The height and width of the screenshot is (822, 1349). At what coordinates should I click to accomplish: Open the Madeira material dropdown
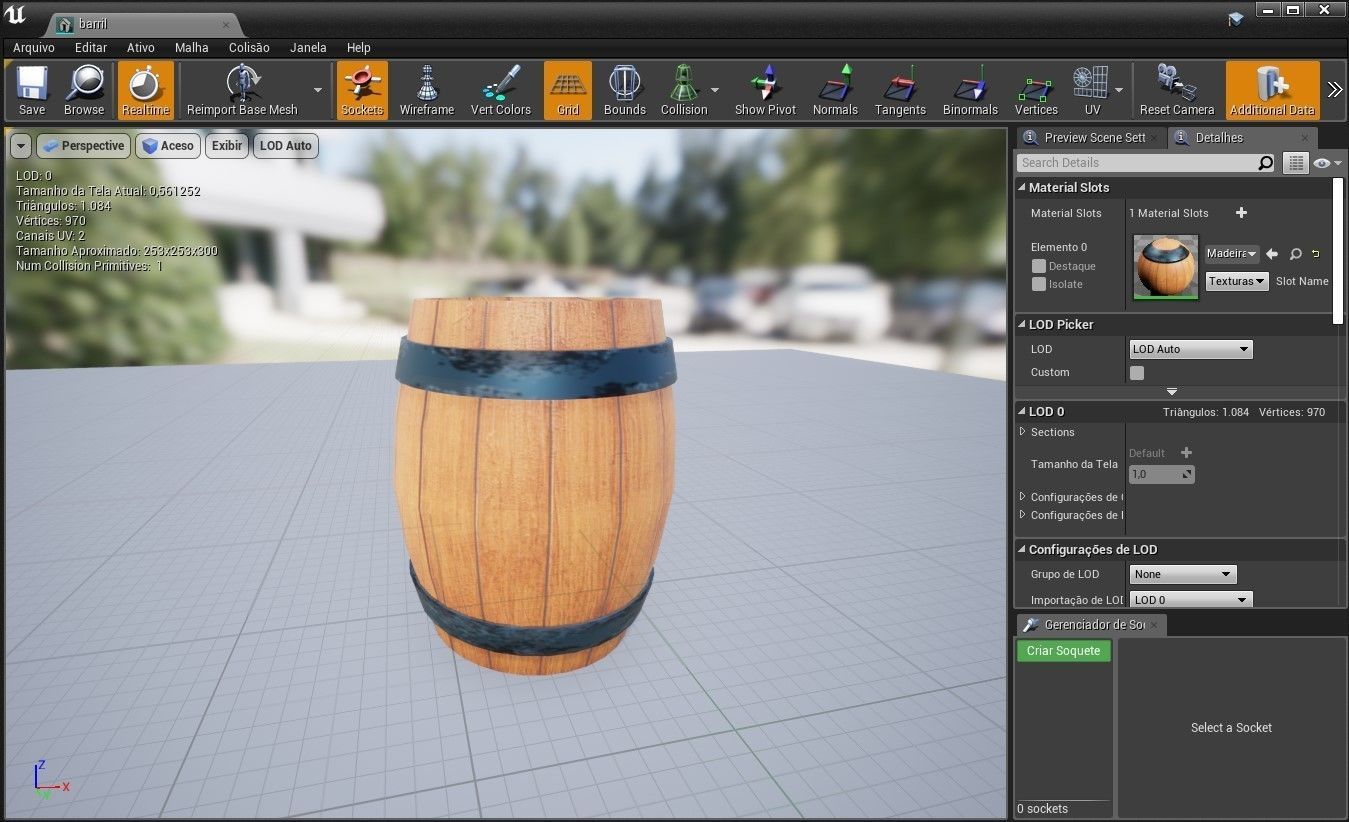point(1232,254)
